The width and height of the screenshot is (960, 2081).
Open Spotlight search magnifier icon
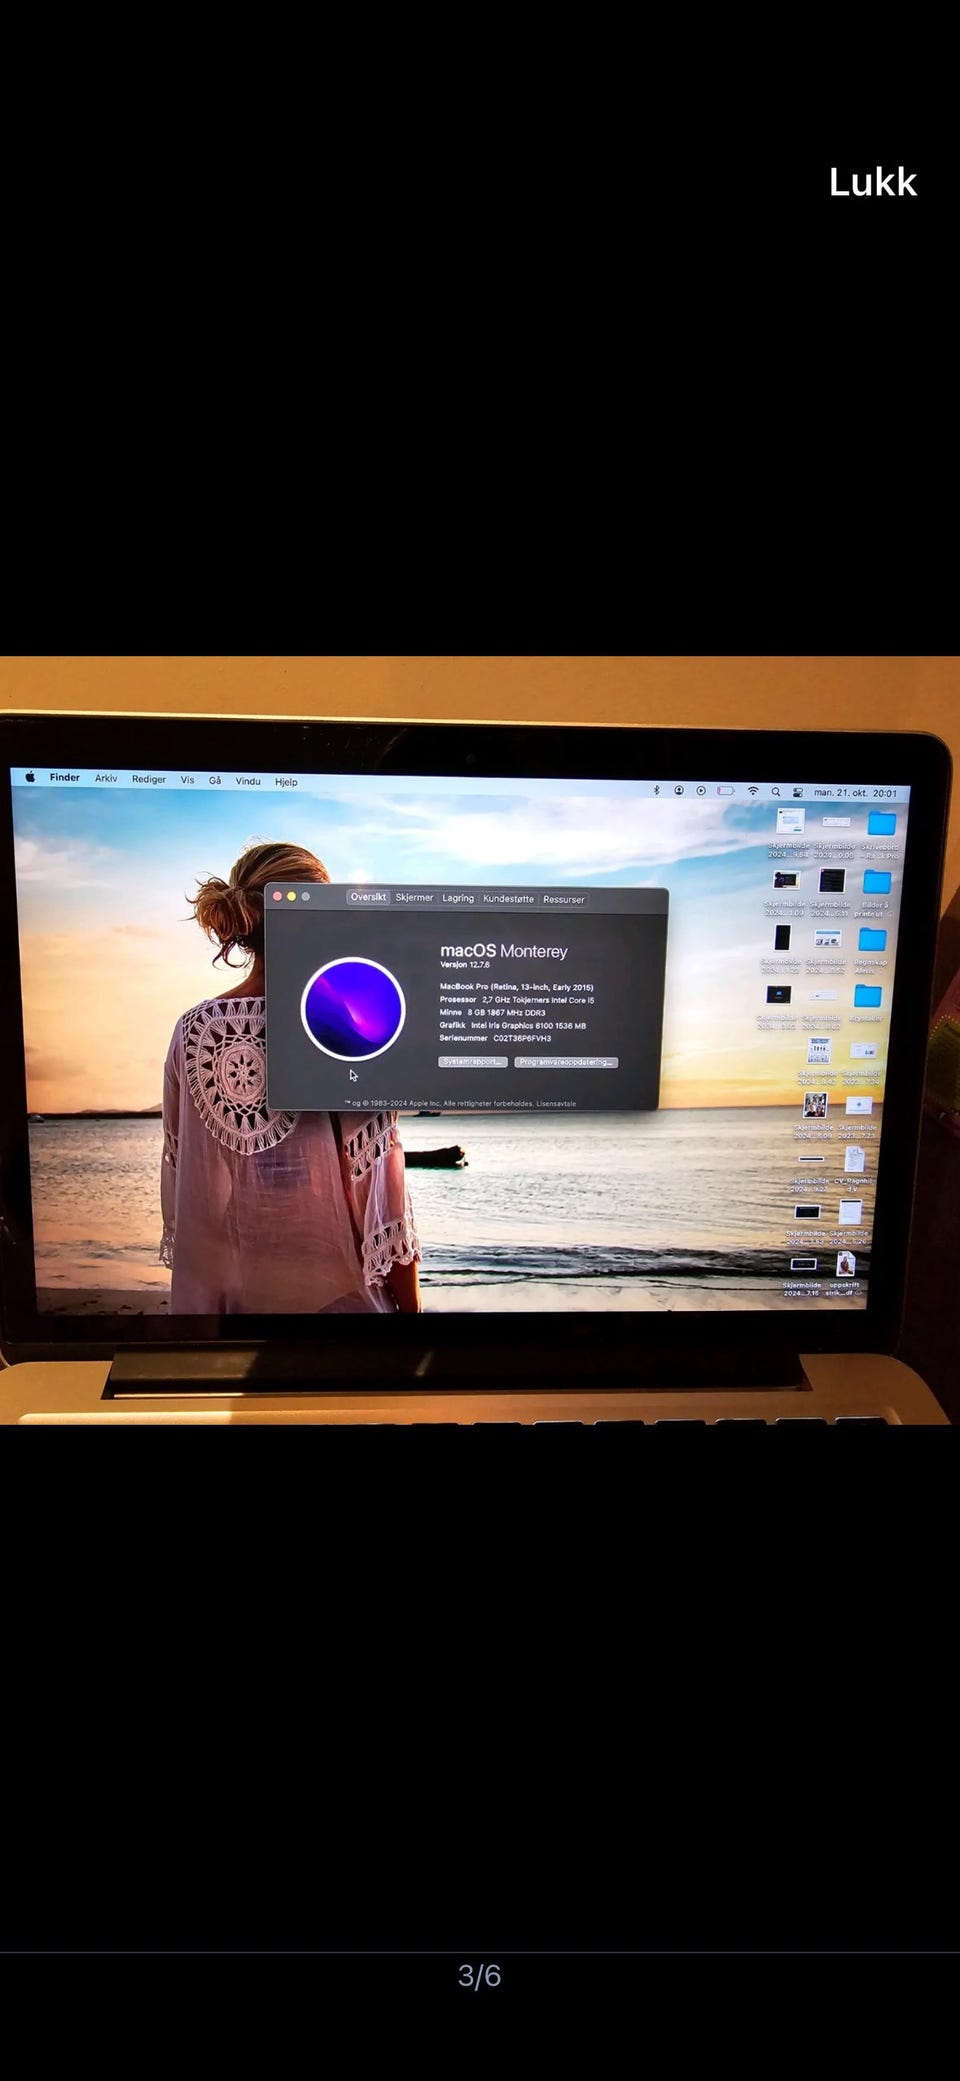tap(776, 792)
